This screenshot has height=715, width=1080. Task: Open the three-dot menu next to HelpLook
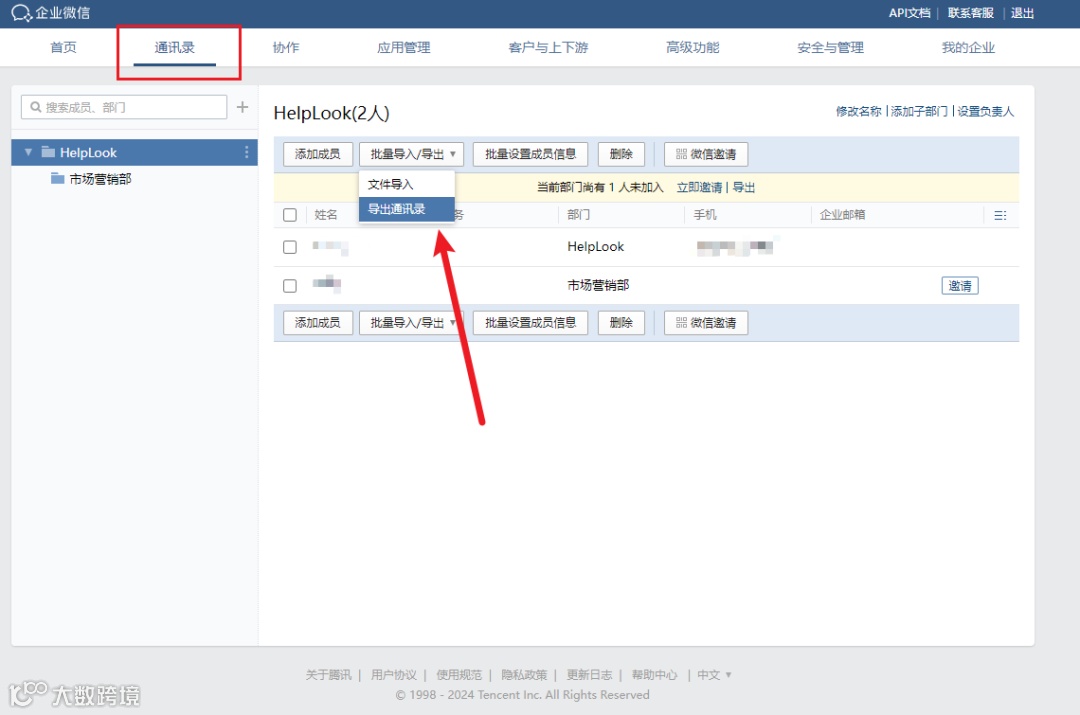pyautogui.click(x=246, y=152)
